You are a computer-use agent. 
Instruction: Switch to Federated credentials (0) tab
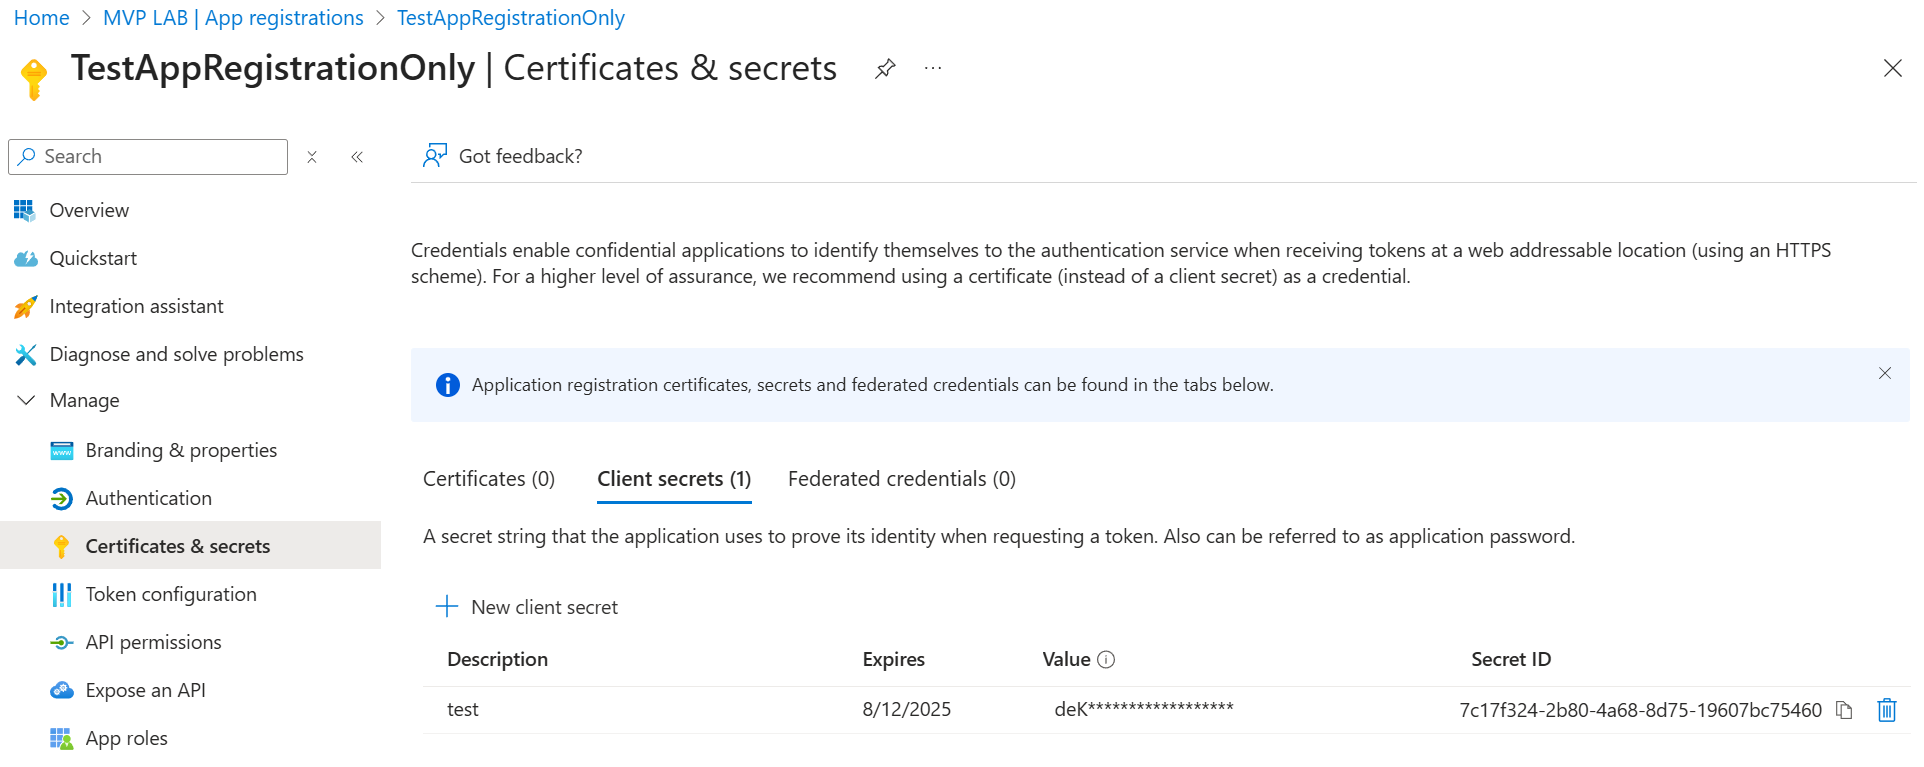(x=902, y=479)
